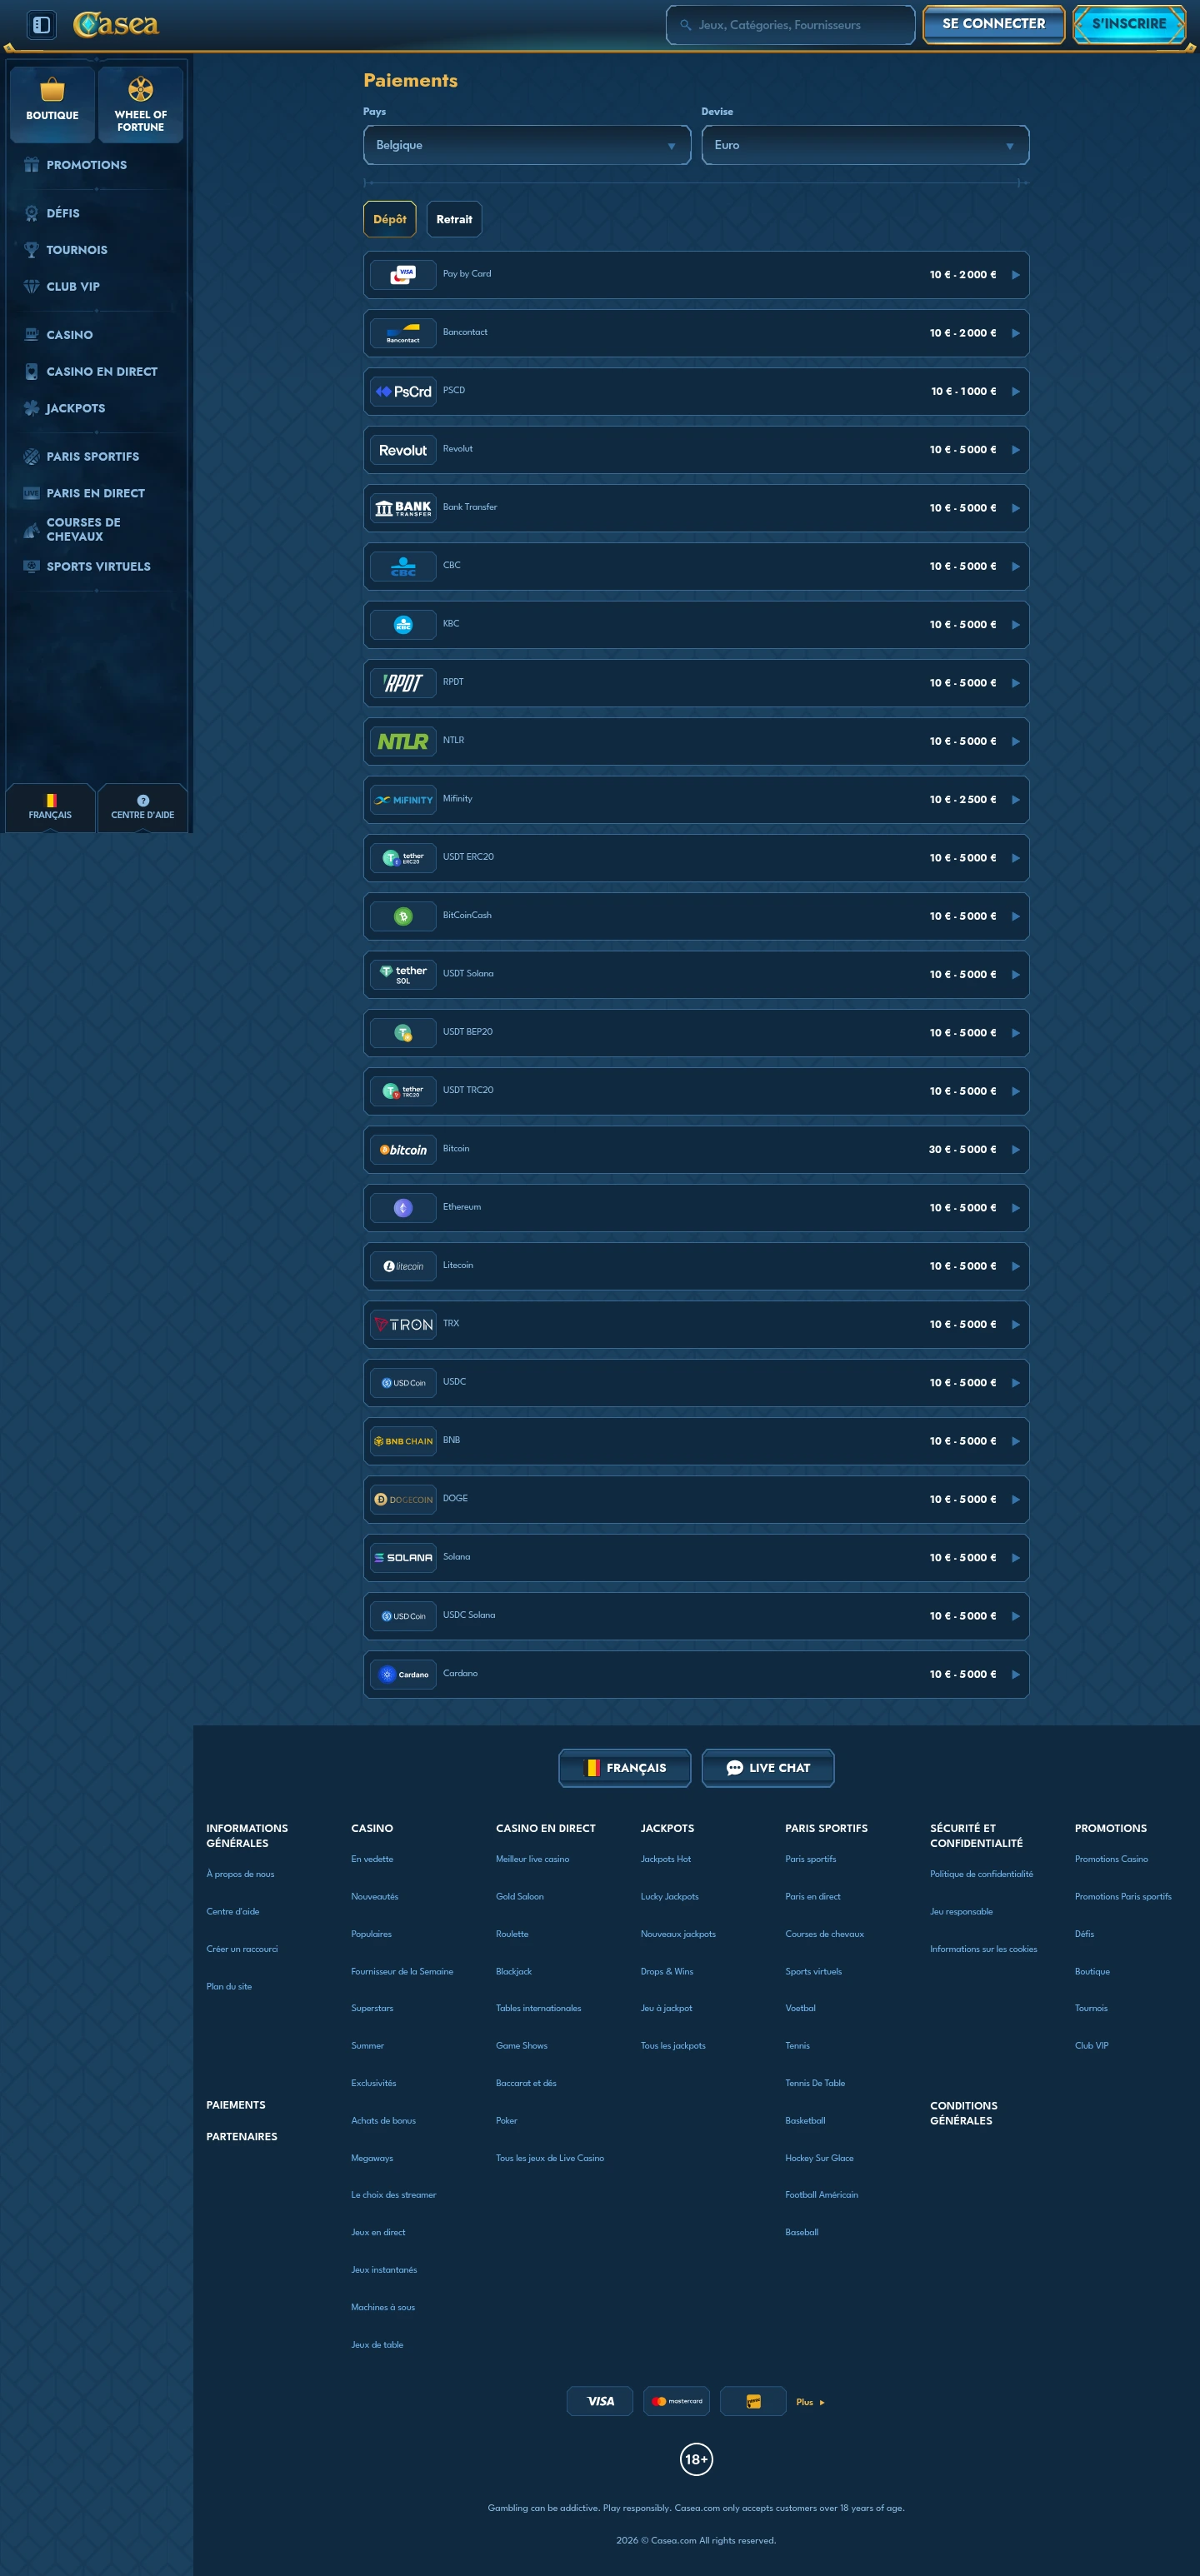Expand the Bitcoin row arrow

click(x=1015, y=1150)
